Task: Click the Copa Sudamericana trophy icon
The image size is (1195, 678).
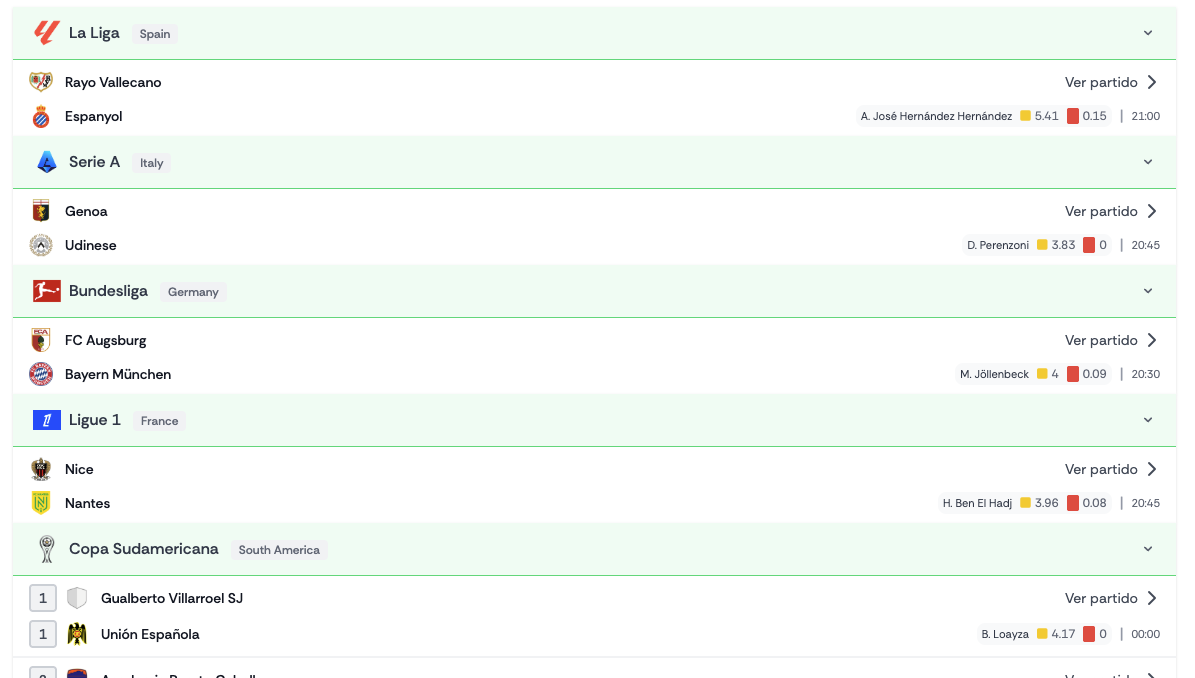Action: point(46,549)
